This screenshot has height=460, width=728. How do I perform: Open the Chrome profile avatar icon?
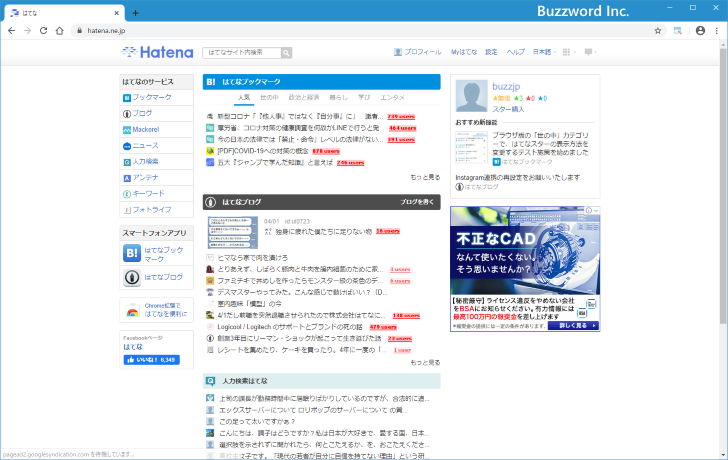click(x=701, y=31)
